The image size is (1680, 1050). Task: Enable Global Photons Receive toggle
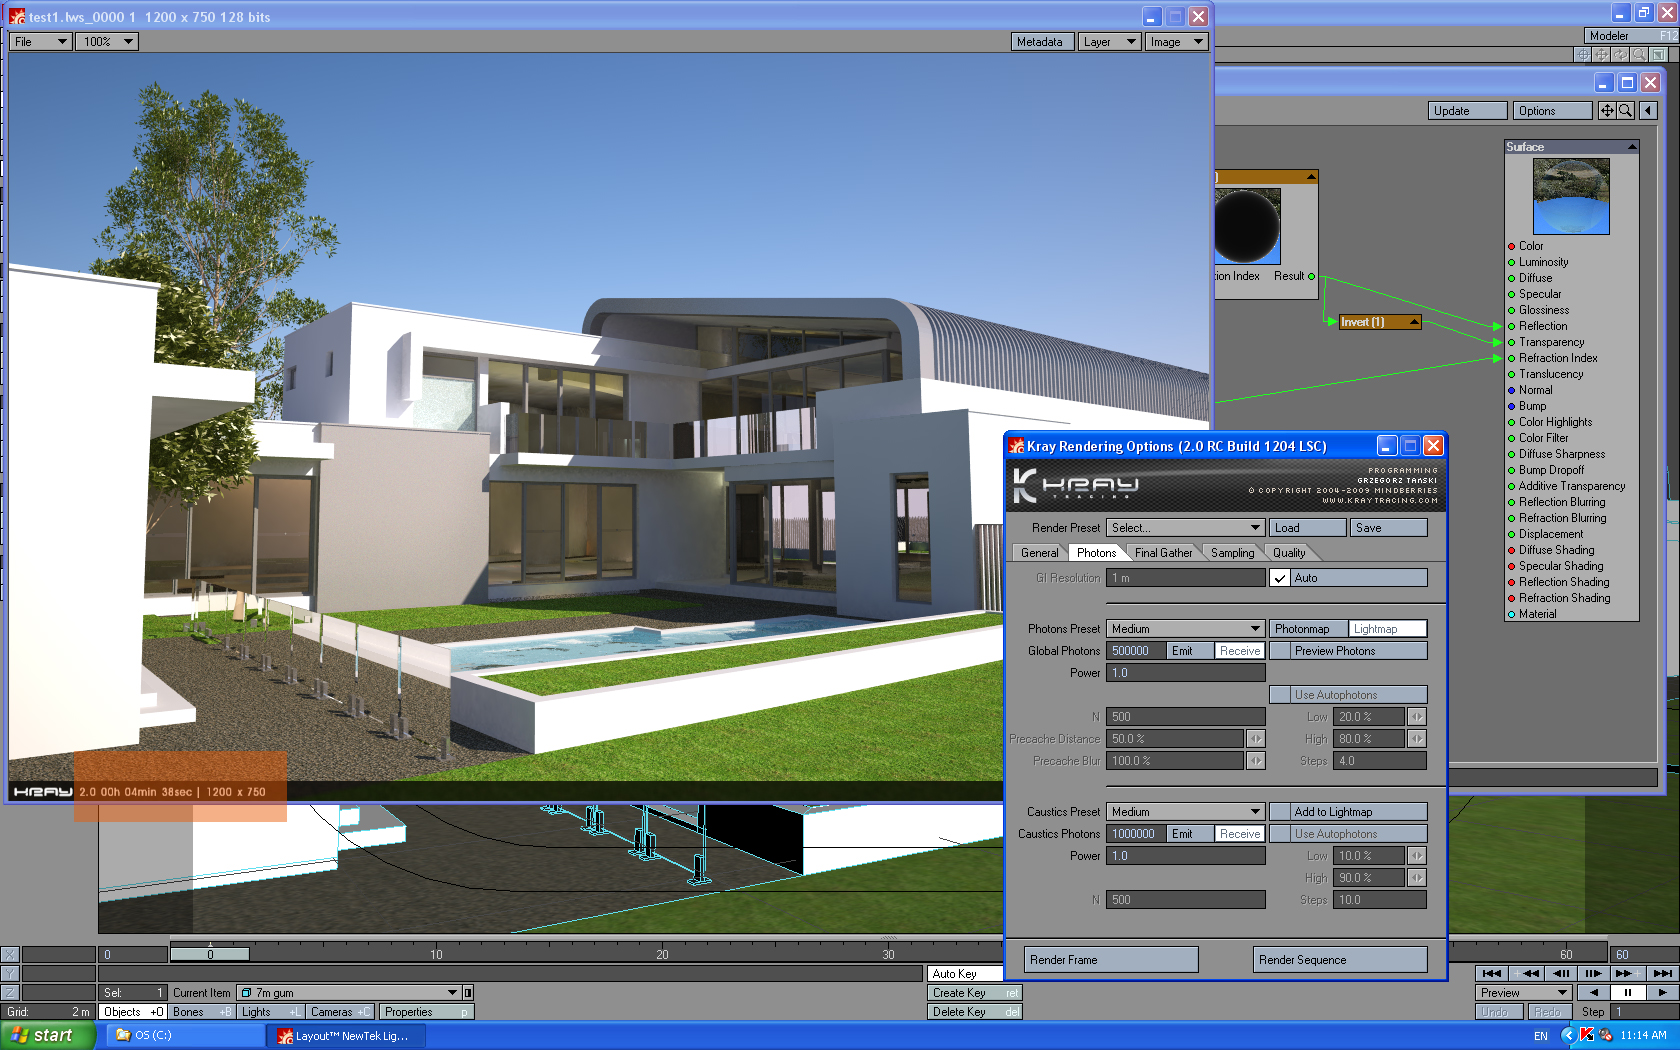click(1239, 651)
